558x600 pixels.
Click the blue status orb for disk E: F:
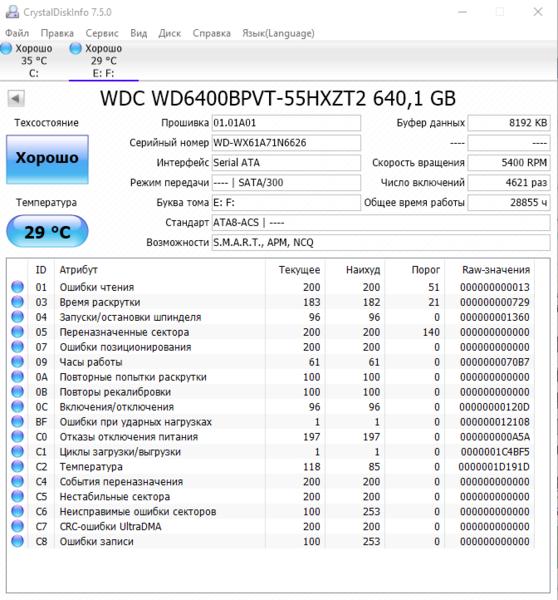(x=75, y=49)
